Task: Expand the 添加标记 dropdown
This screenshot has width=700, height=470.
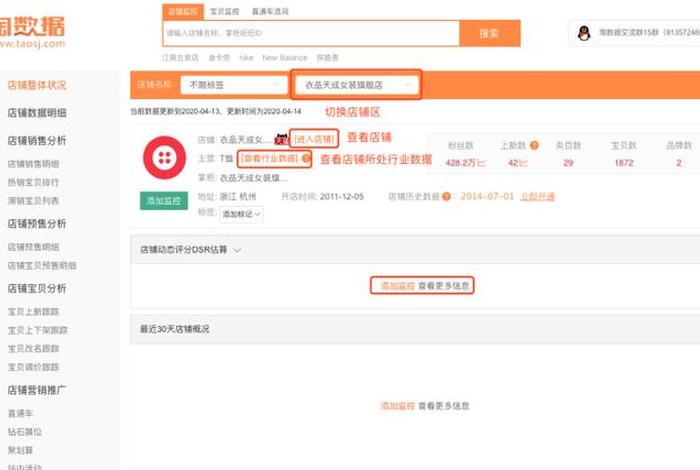Action: pyautogui.click(x=242, y=214)
